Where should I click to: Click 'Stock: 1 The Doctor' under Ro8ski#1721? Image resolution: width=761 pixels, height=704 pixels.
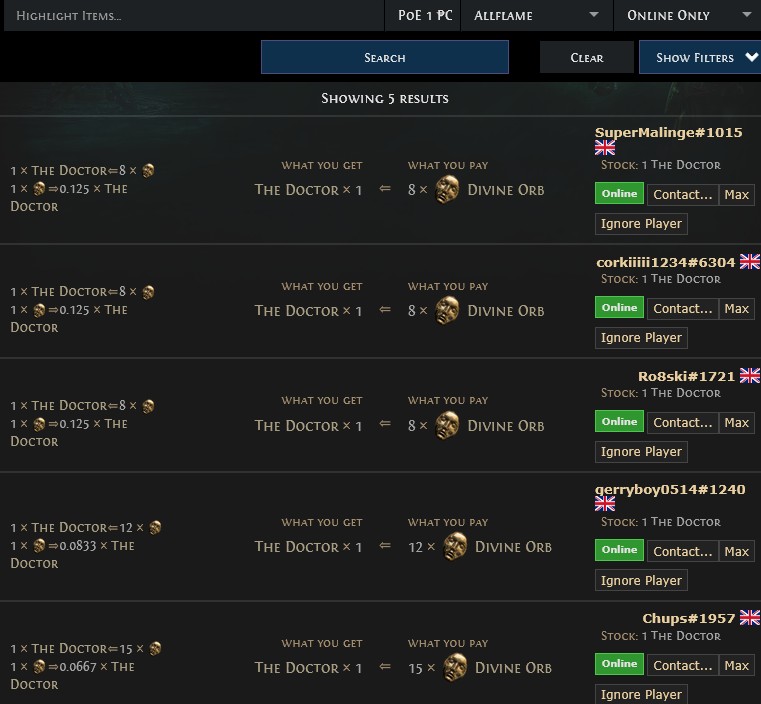661,393
